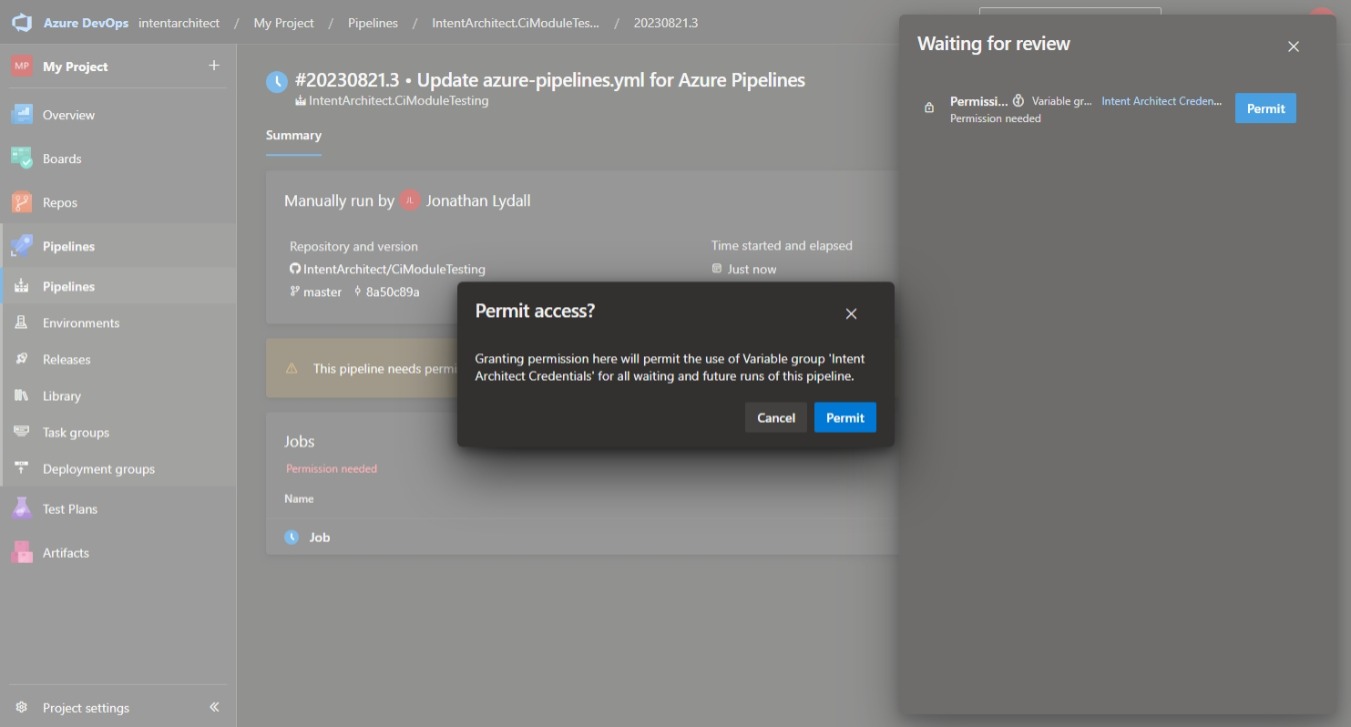Switch to the Summary tab
Screen dimensions: 1351x727
pos(293,135)
